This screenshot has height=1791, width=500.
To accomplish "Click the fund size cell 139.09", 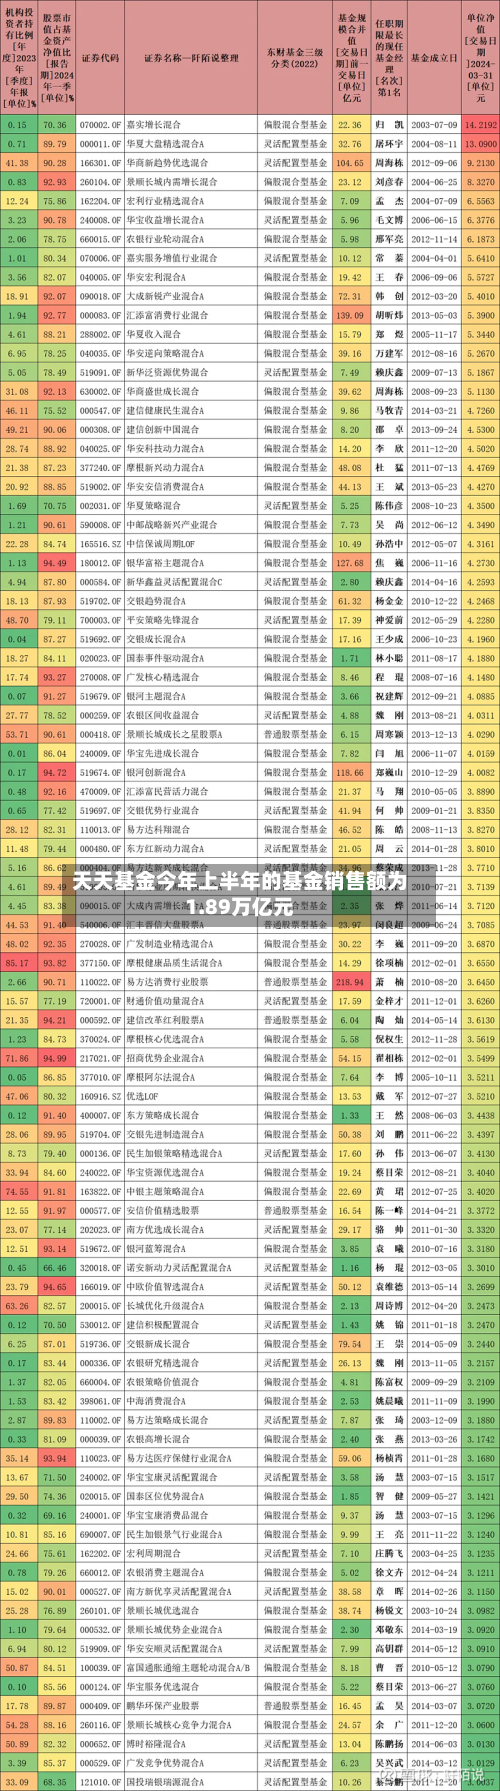I will tap(350, 316).
